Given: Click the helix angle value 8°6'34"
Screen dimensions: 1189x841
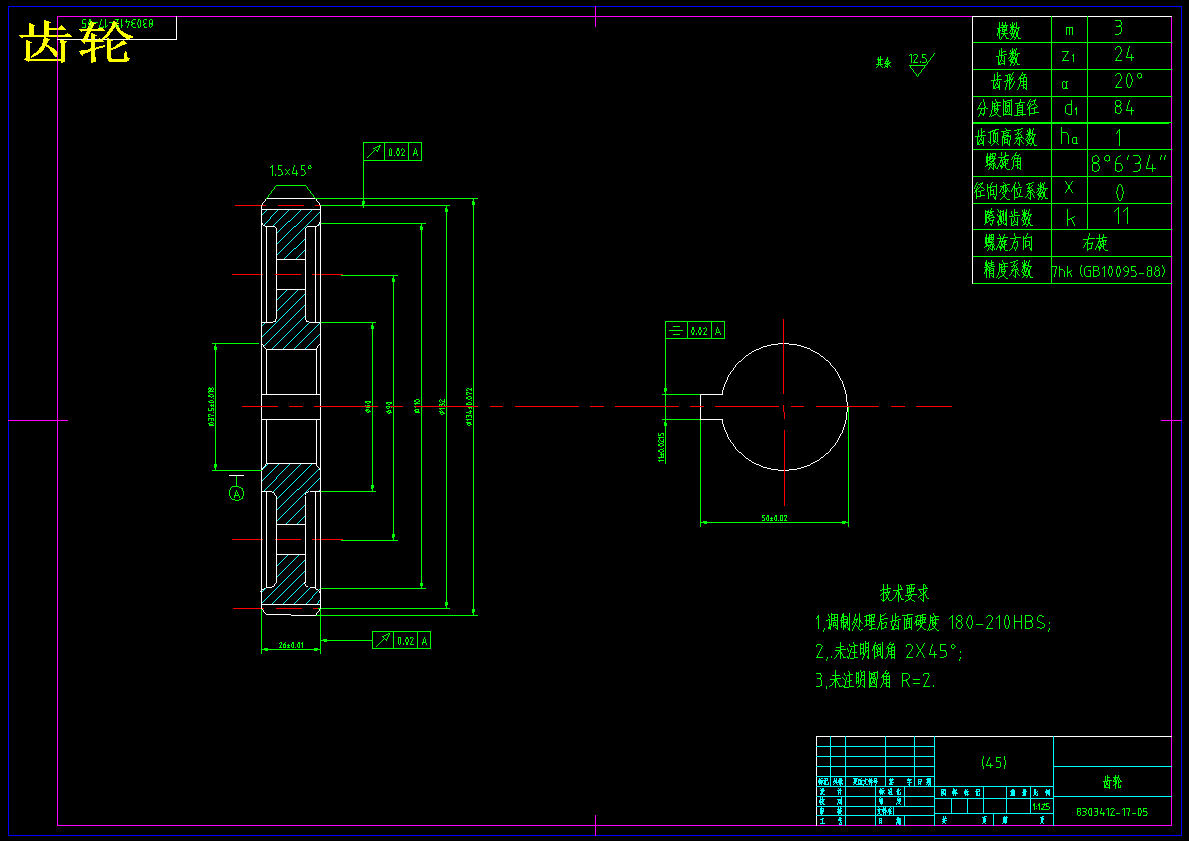Looking at the screenshot, I should (1129, 164).
